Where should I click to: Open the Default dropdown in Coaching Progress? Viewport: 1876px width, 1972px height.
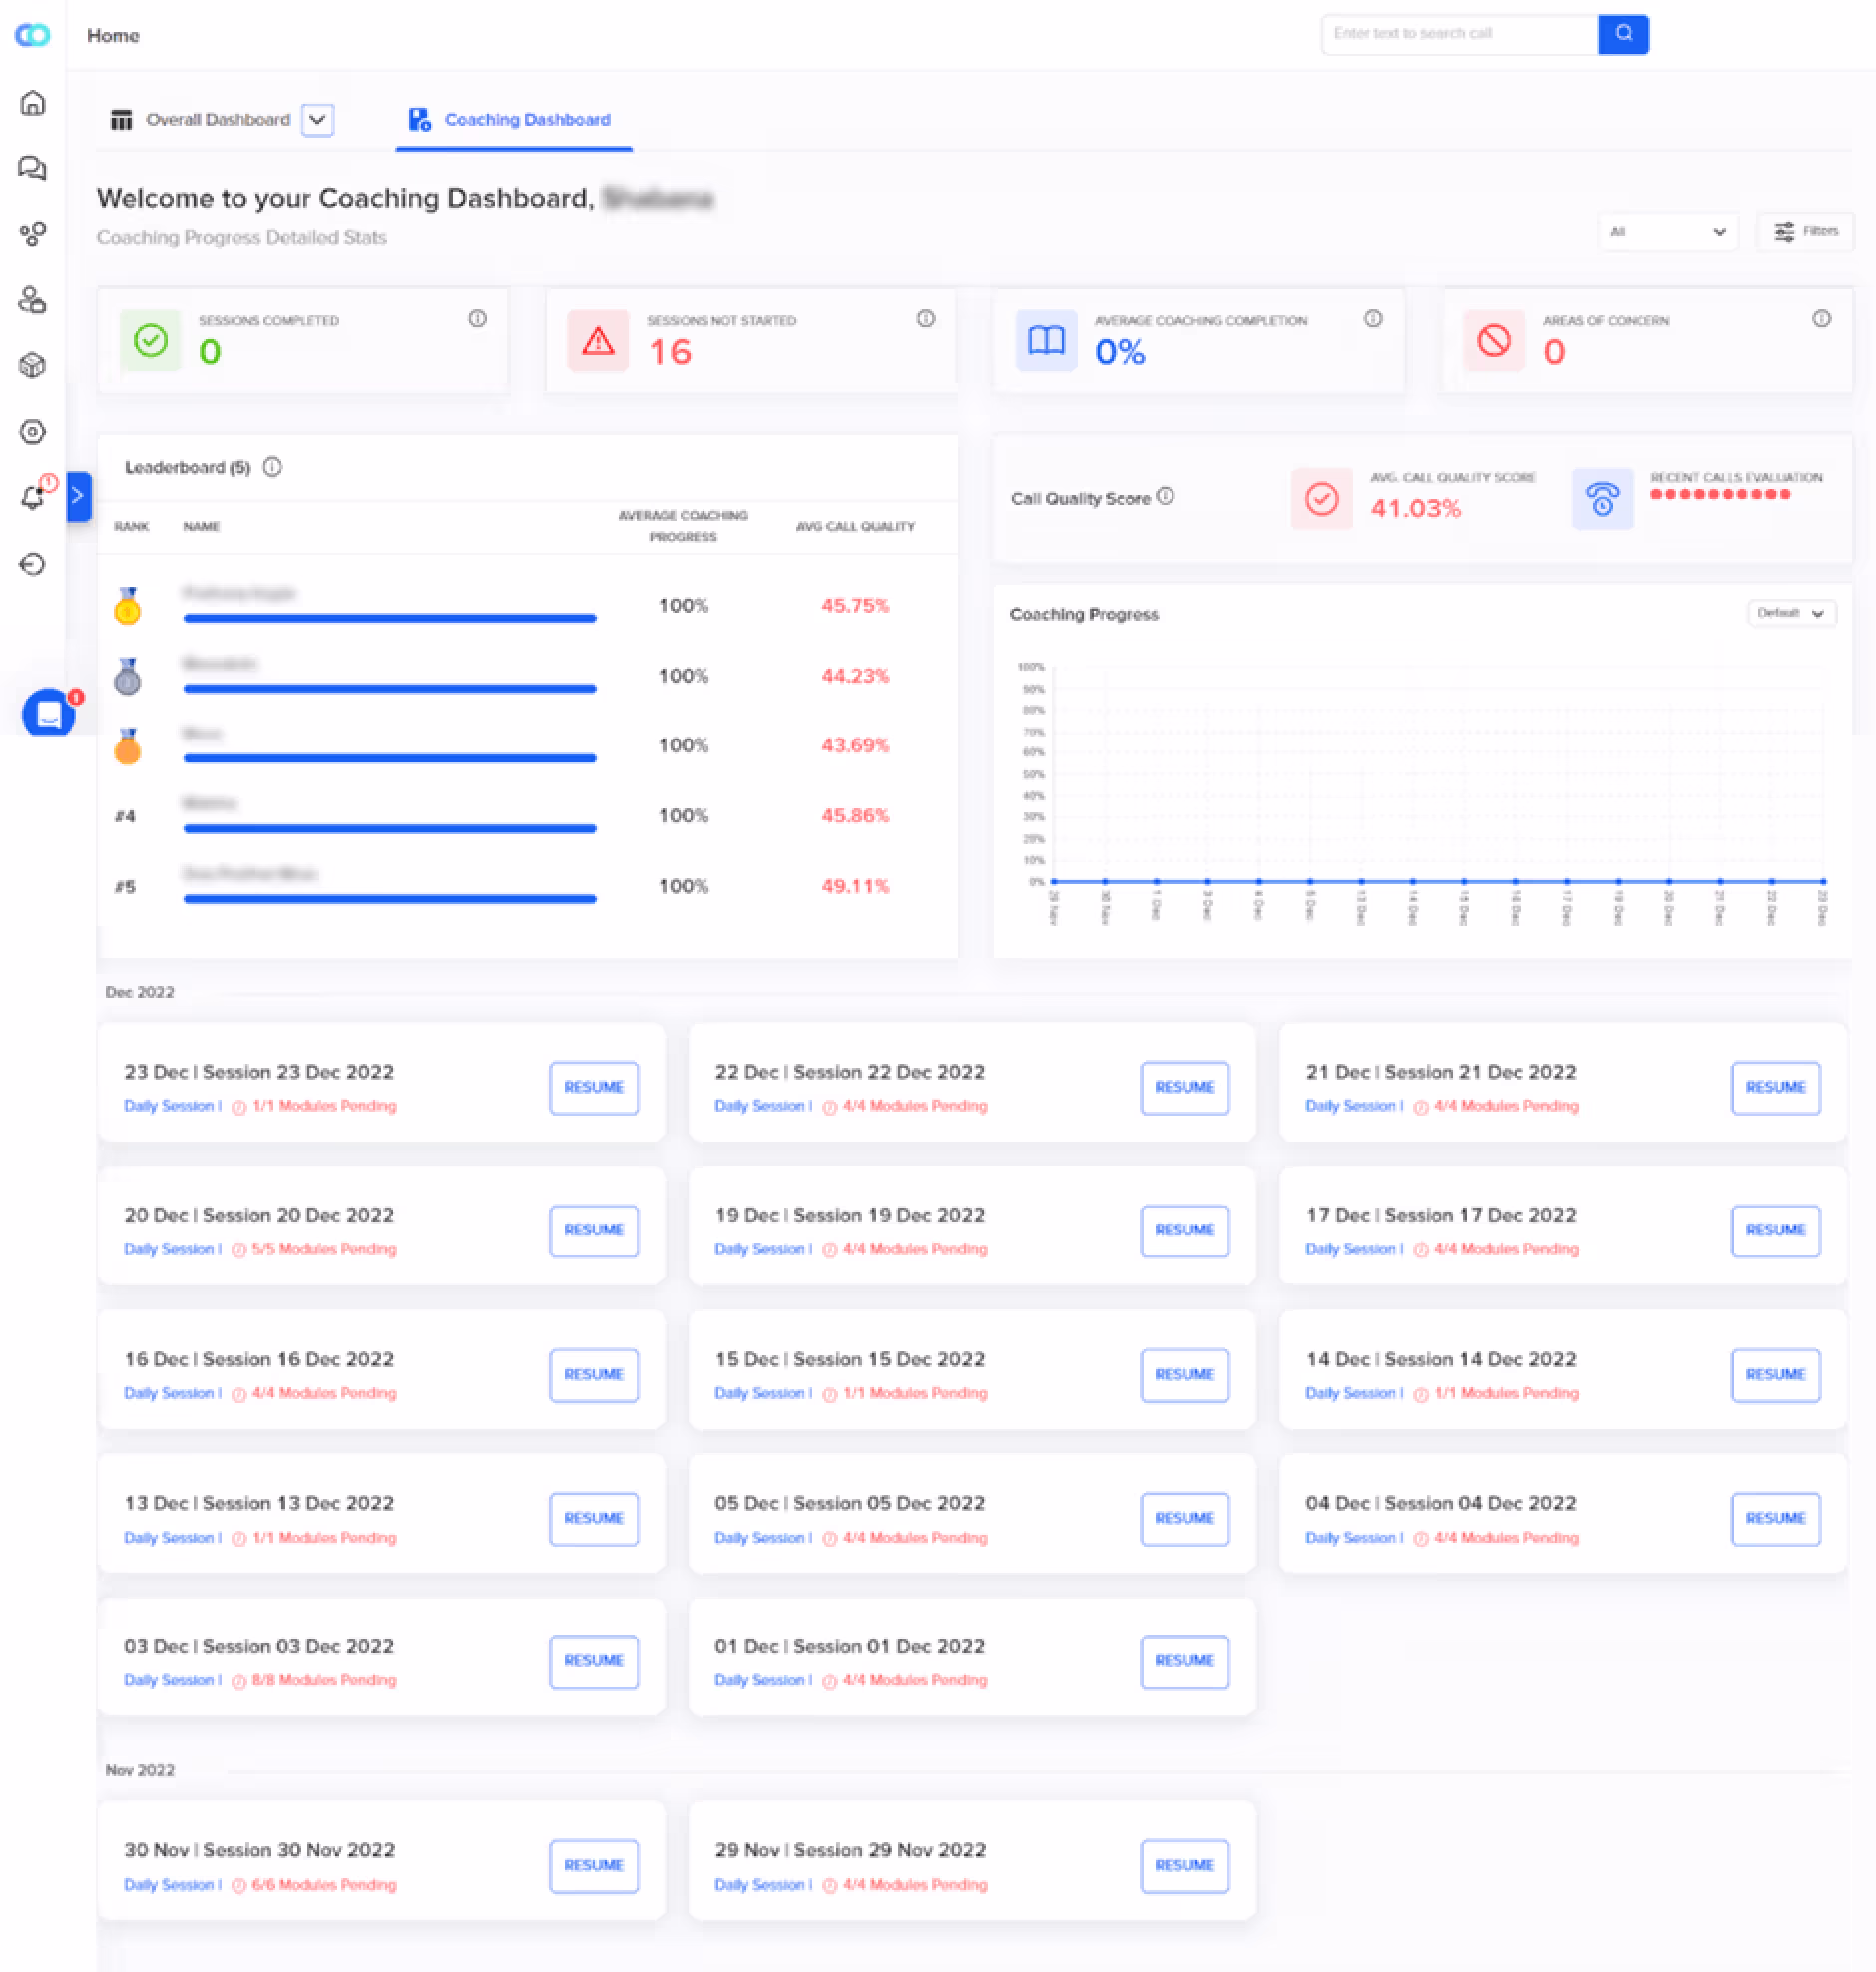[1791, 613]
